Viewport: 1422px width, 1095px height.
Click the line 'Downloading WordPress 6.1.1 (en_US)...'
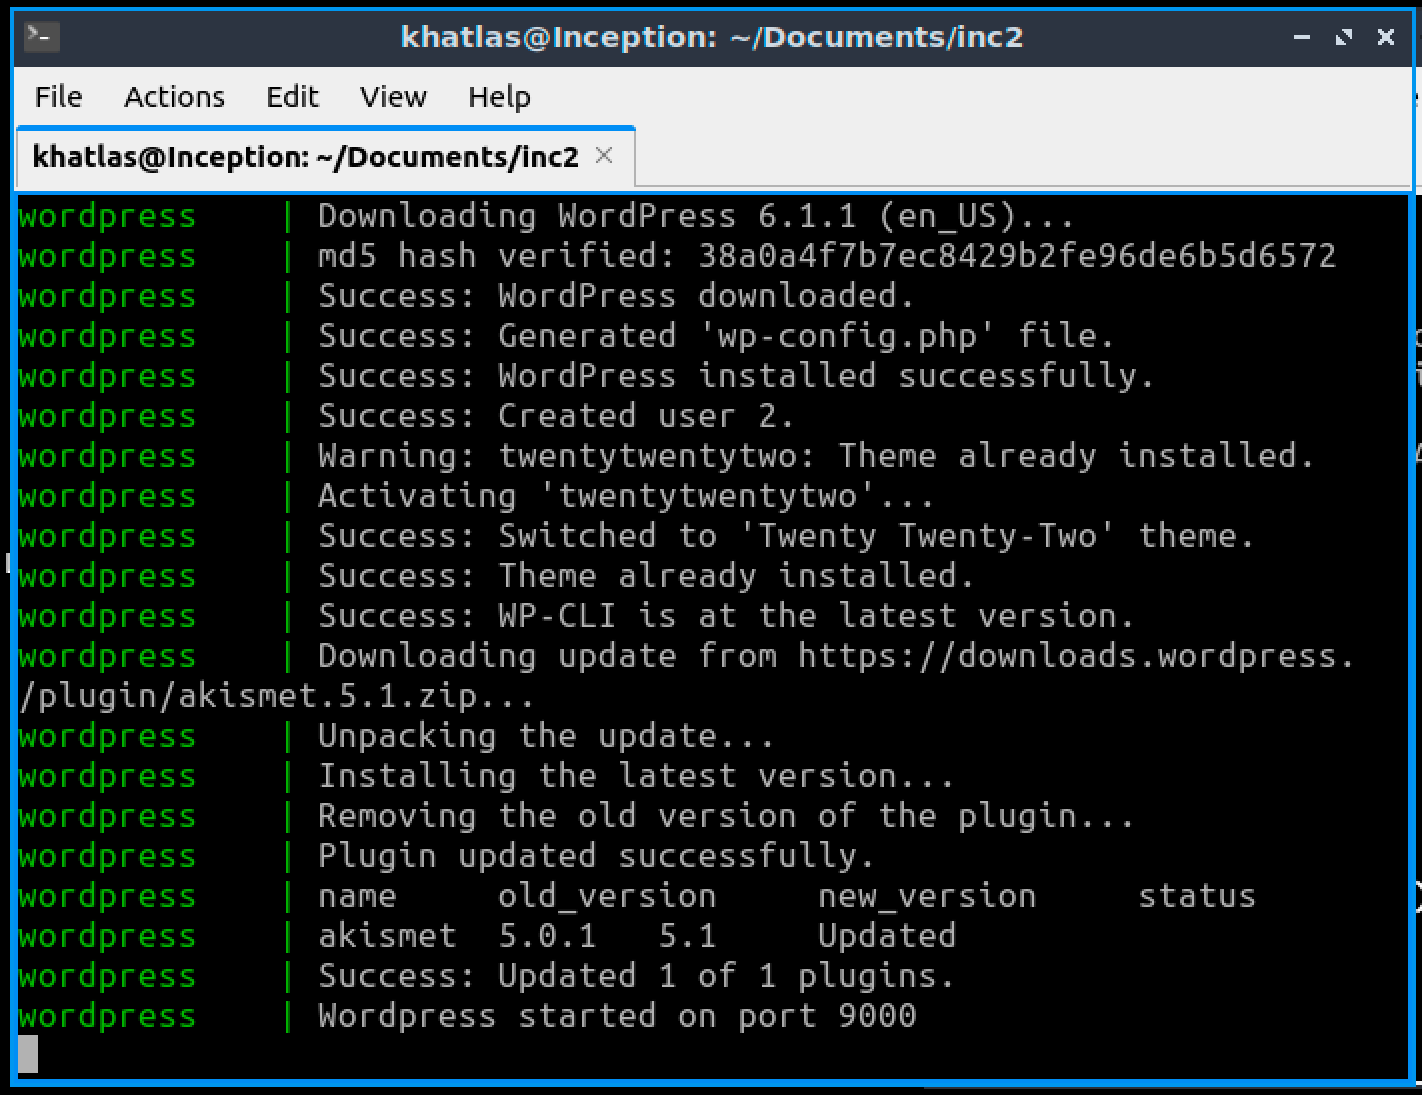click(x=696, y=216)
